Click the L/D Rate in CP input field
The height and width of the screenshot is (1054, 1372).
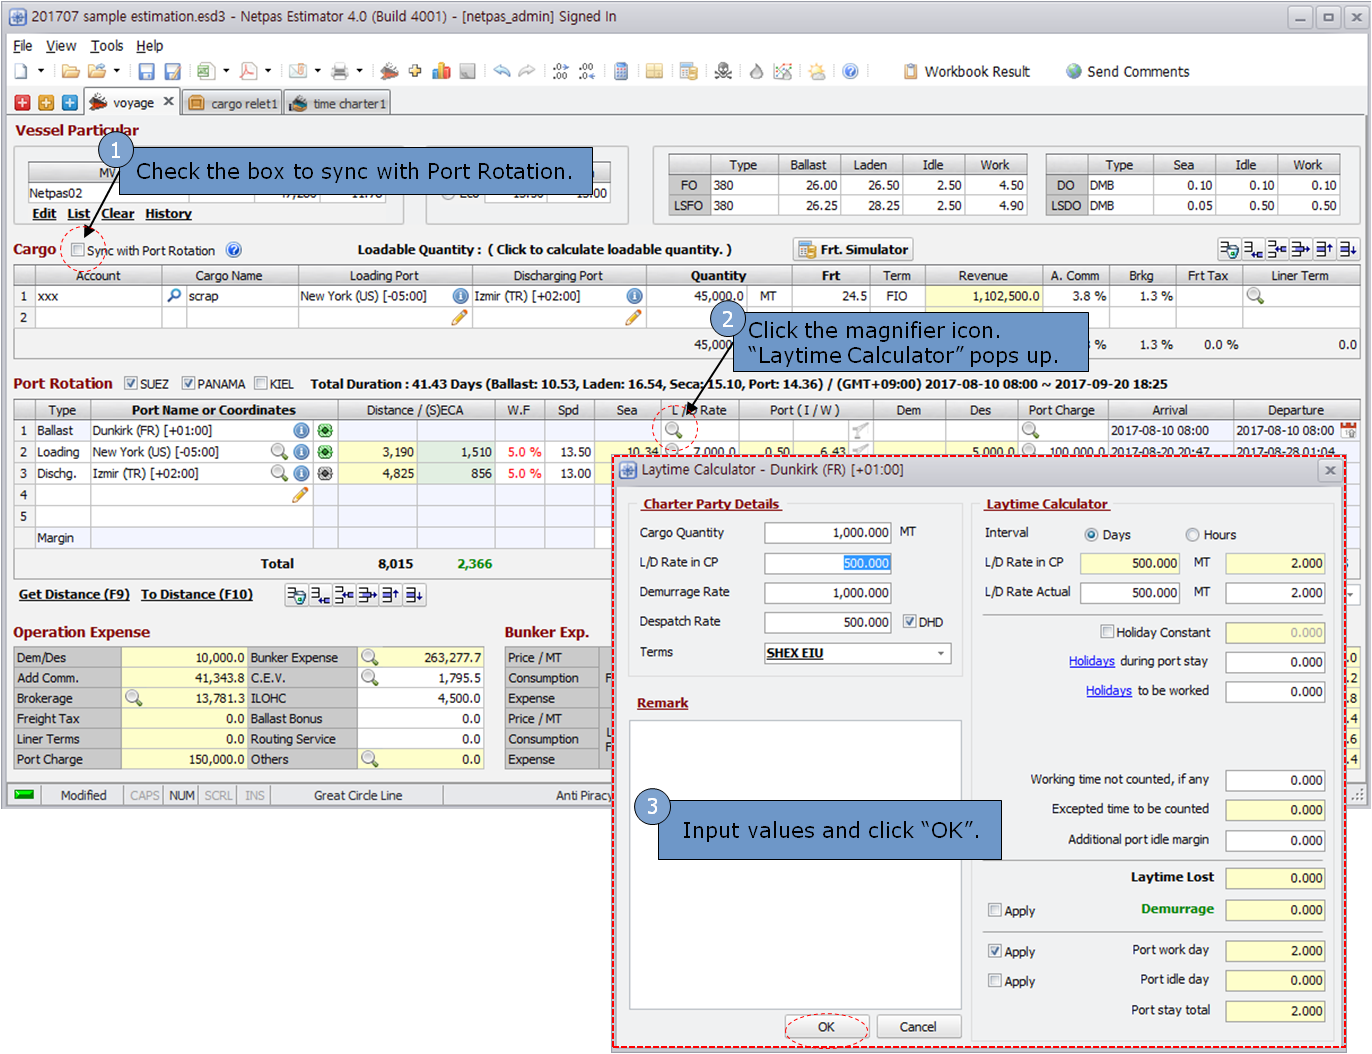pos(828,563)
